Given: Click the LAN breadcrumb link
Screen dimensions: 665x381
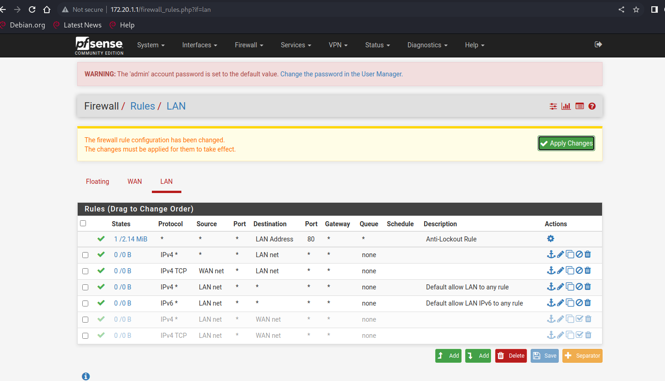Looking at the screenshot, I should point(176,106).
